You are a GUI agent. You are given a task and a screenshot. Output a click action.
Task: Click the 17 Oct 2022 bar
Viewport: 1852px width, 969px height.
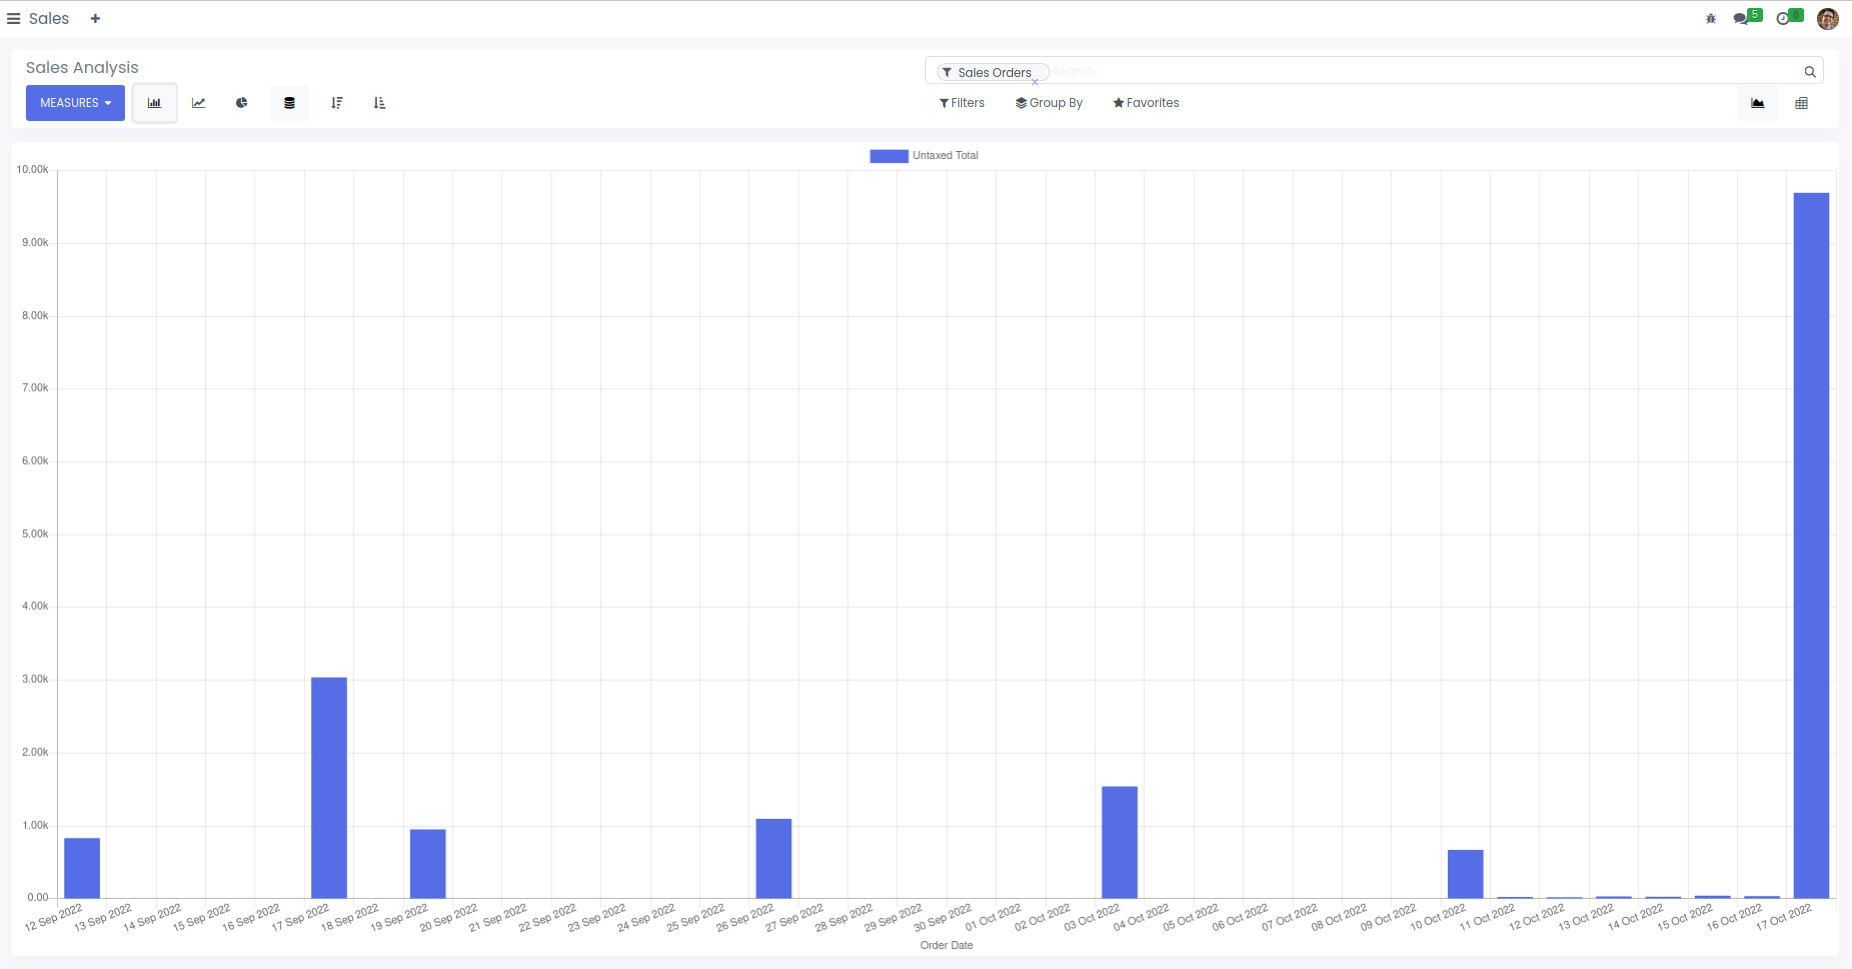click(1811, 545)
